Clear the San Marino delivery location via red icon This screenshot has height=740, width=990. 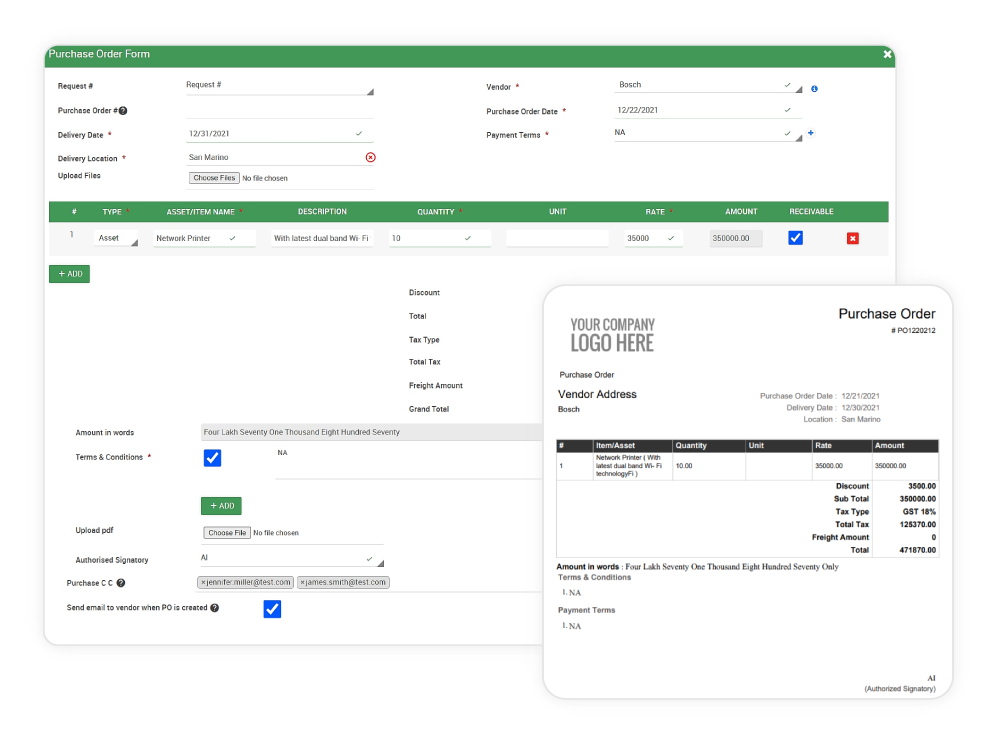click(371, 157)
